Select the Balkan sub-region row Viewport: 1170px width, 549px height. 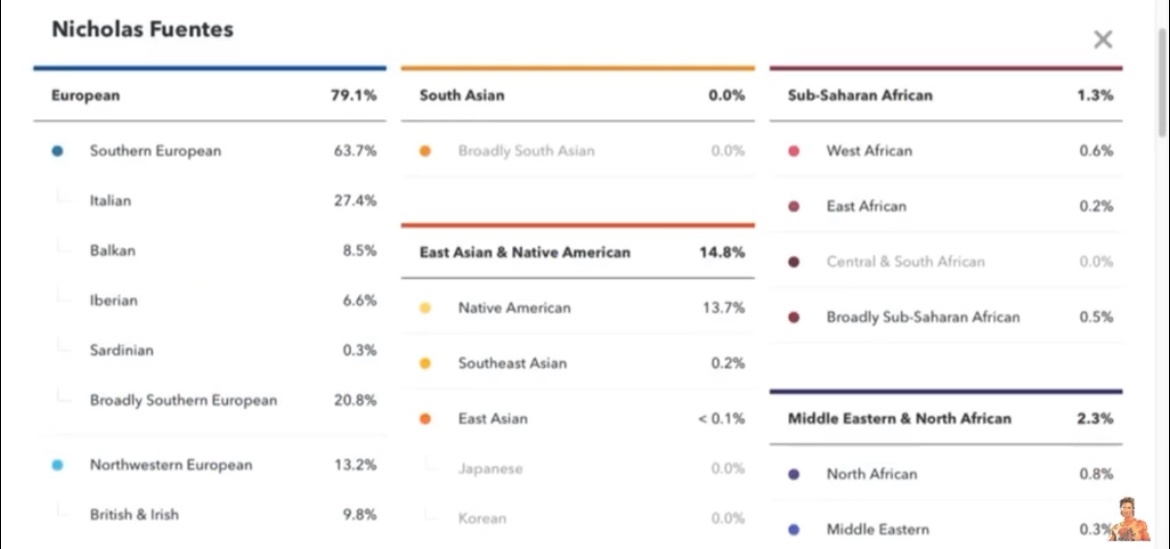[210, 251]
